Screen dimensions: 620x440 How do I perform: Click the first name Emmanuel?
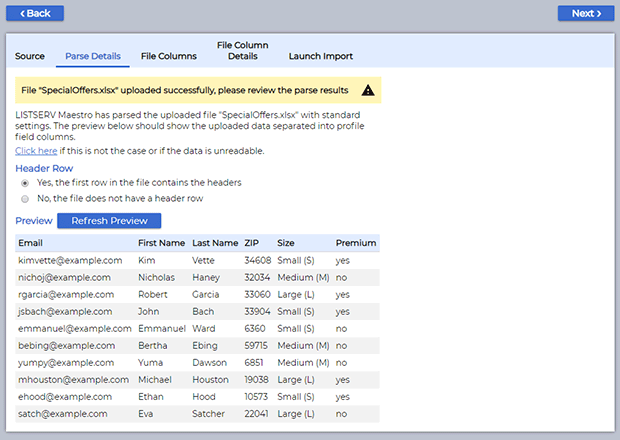162,329
